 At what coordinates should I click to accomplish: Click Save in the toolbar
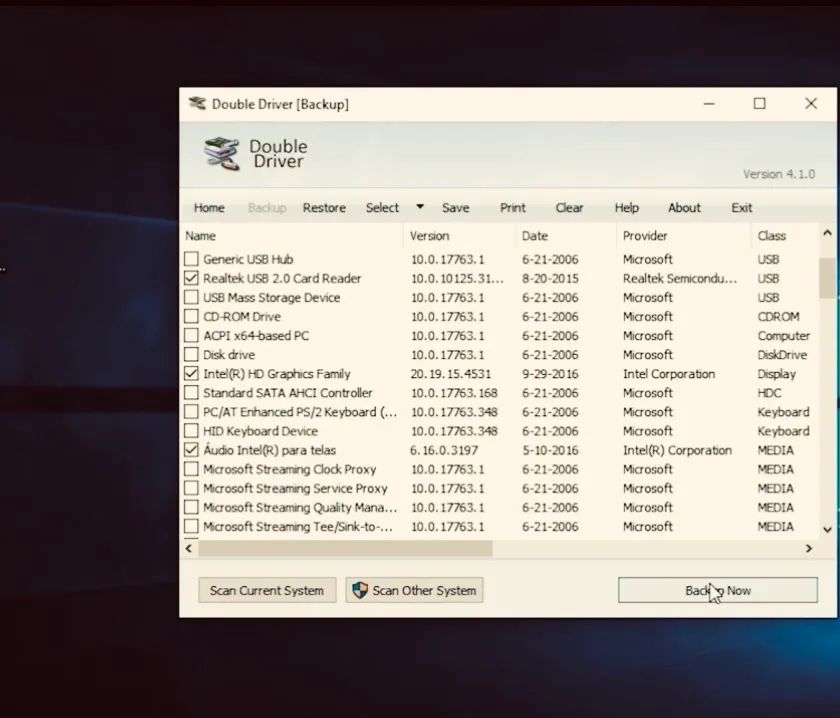coord(455,208)
